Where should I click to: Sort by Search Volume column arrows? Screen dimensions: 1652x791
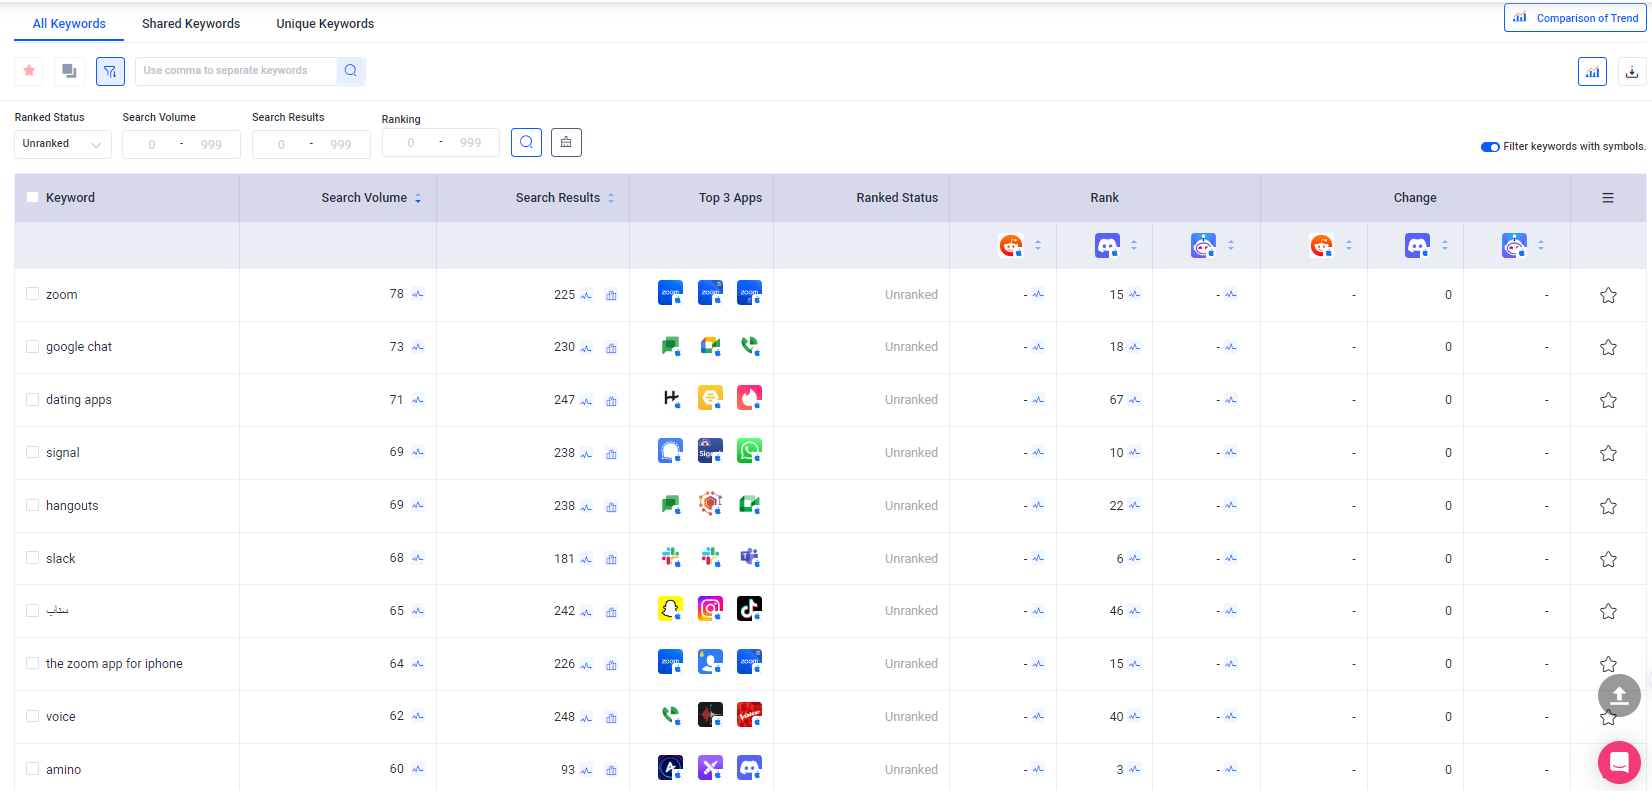(x=418, y=199)
